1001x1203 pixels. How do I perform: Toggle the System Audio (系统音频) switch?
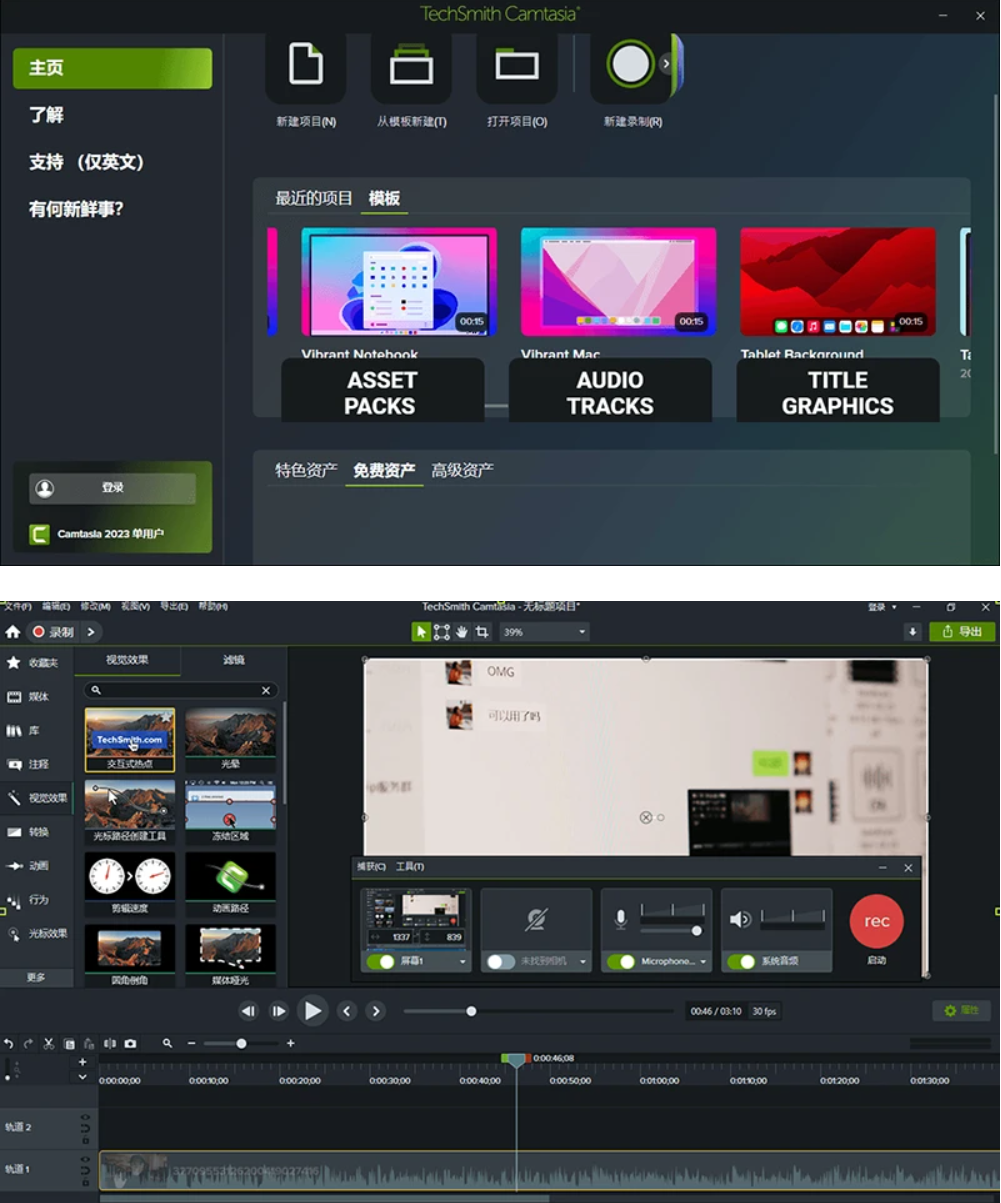pyautogui.click(x=741, y=962)
